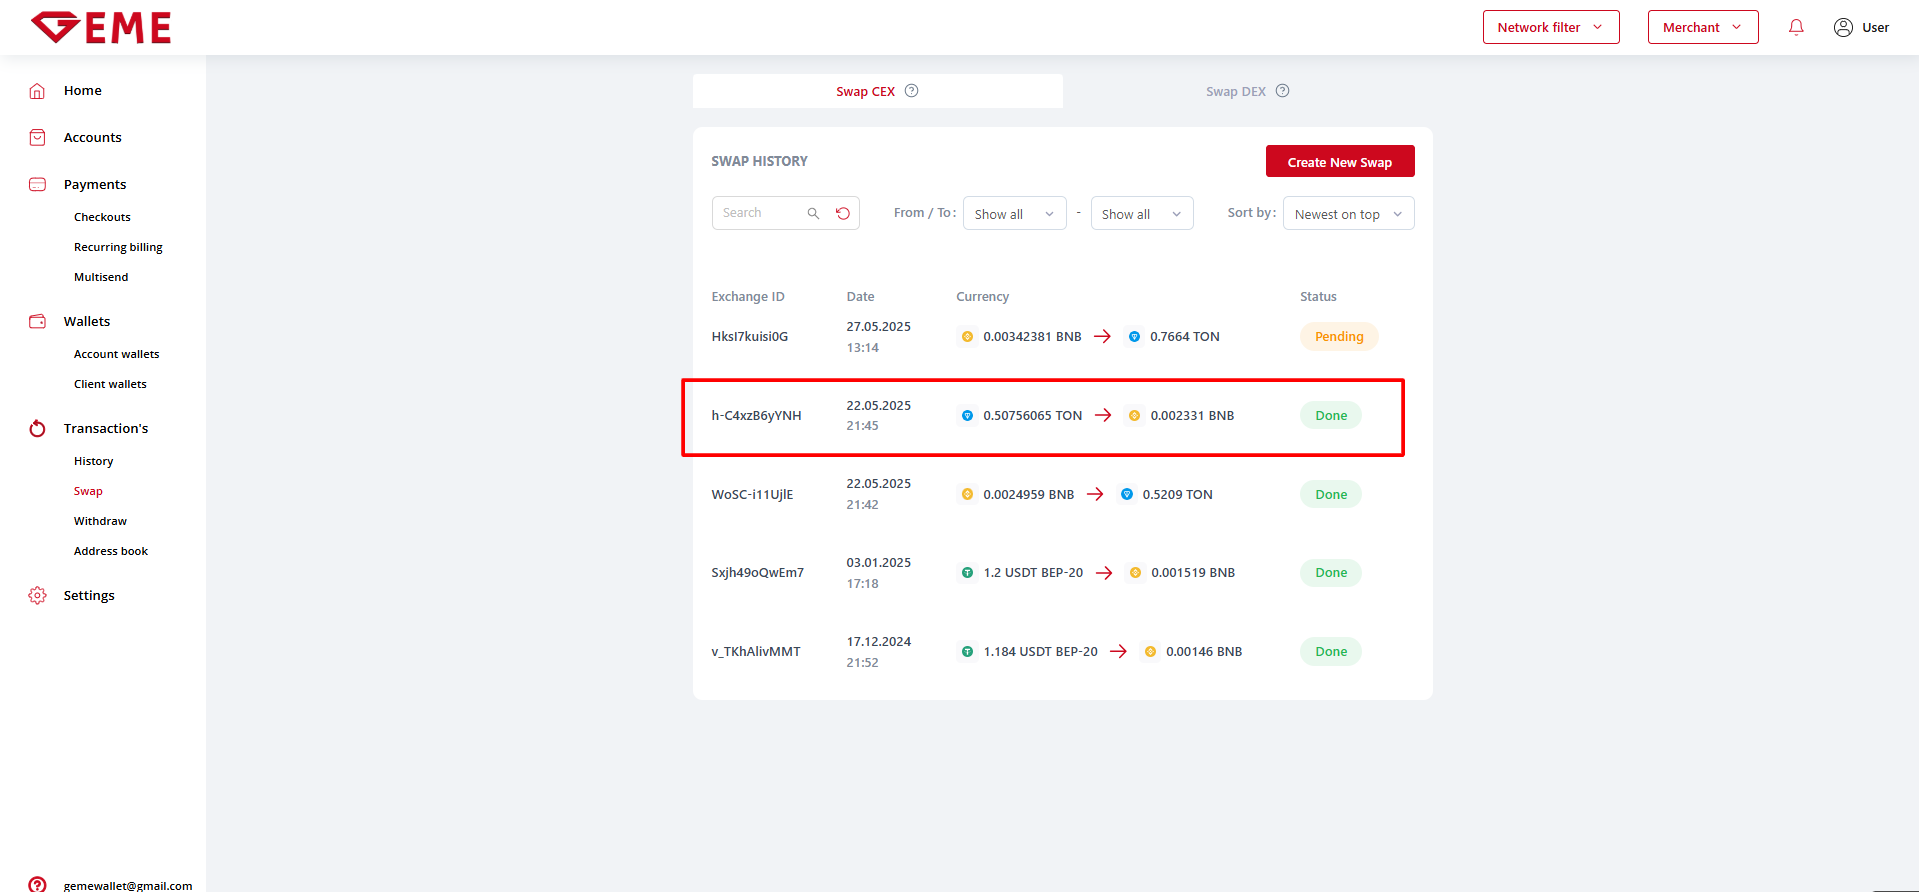Click the search reset refresh icon
Image resolution: width=1919 pixels, height=892 pixels.
pos(843,213)
